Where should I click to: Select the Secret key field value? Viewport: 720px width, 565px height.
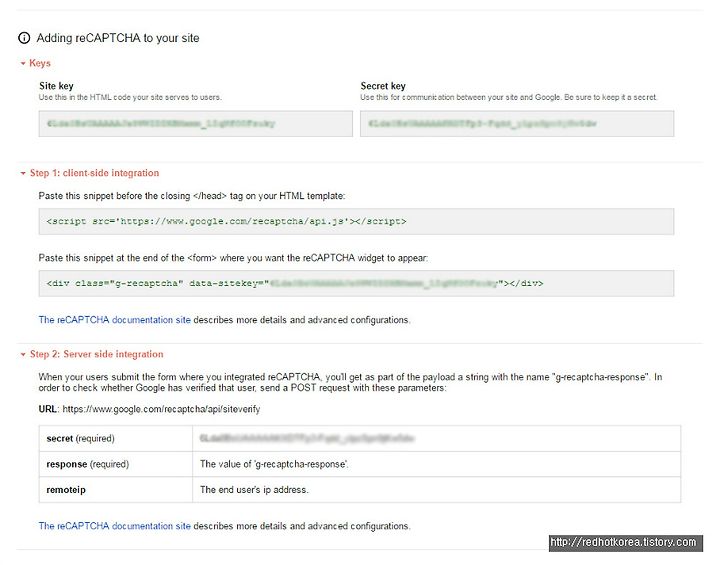[517, 124]
